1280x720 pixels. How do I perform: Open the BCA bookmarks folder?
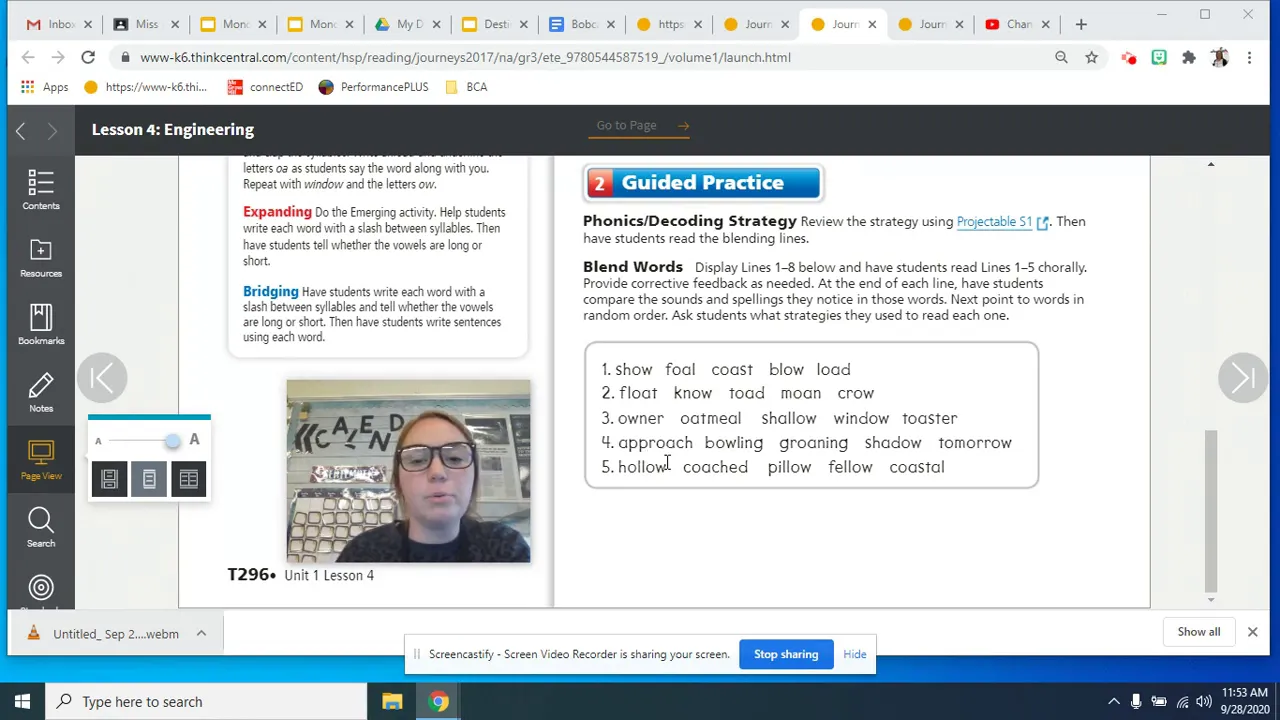click(x=466, y=87)
